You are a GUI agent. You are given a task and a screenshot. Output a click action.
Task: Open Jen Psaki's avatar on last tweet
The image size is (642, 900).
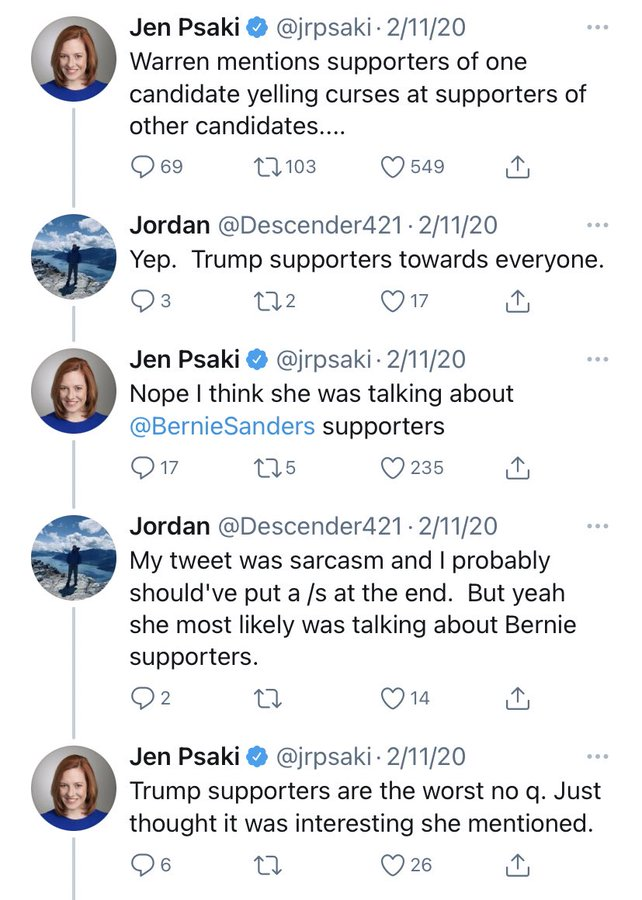[73, 788]
